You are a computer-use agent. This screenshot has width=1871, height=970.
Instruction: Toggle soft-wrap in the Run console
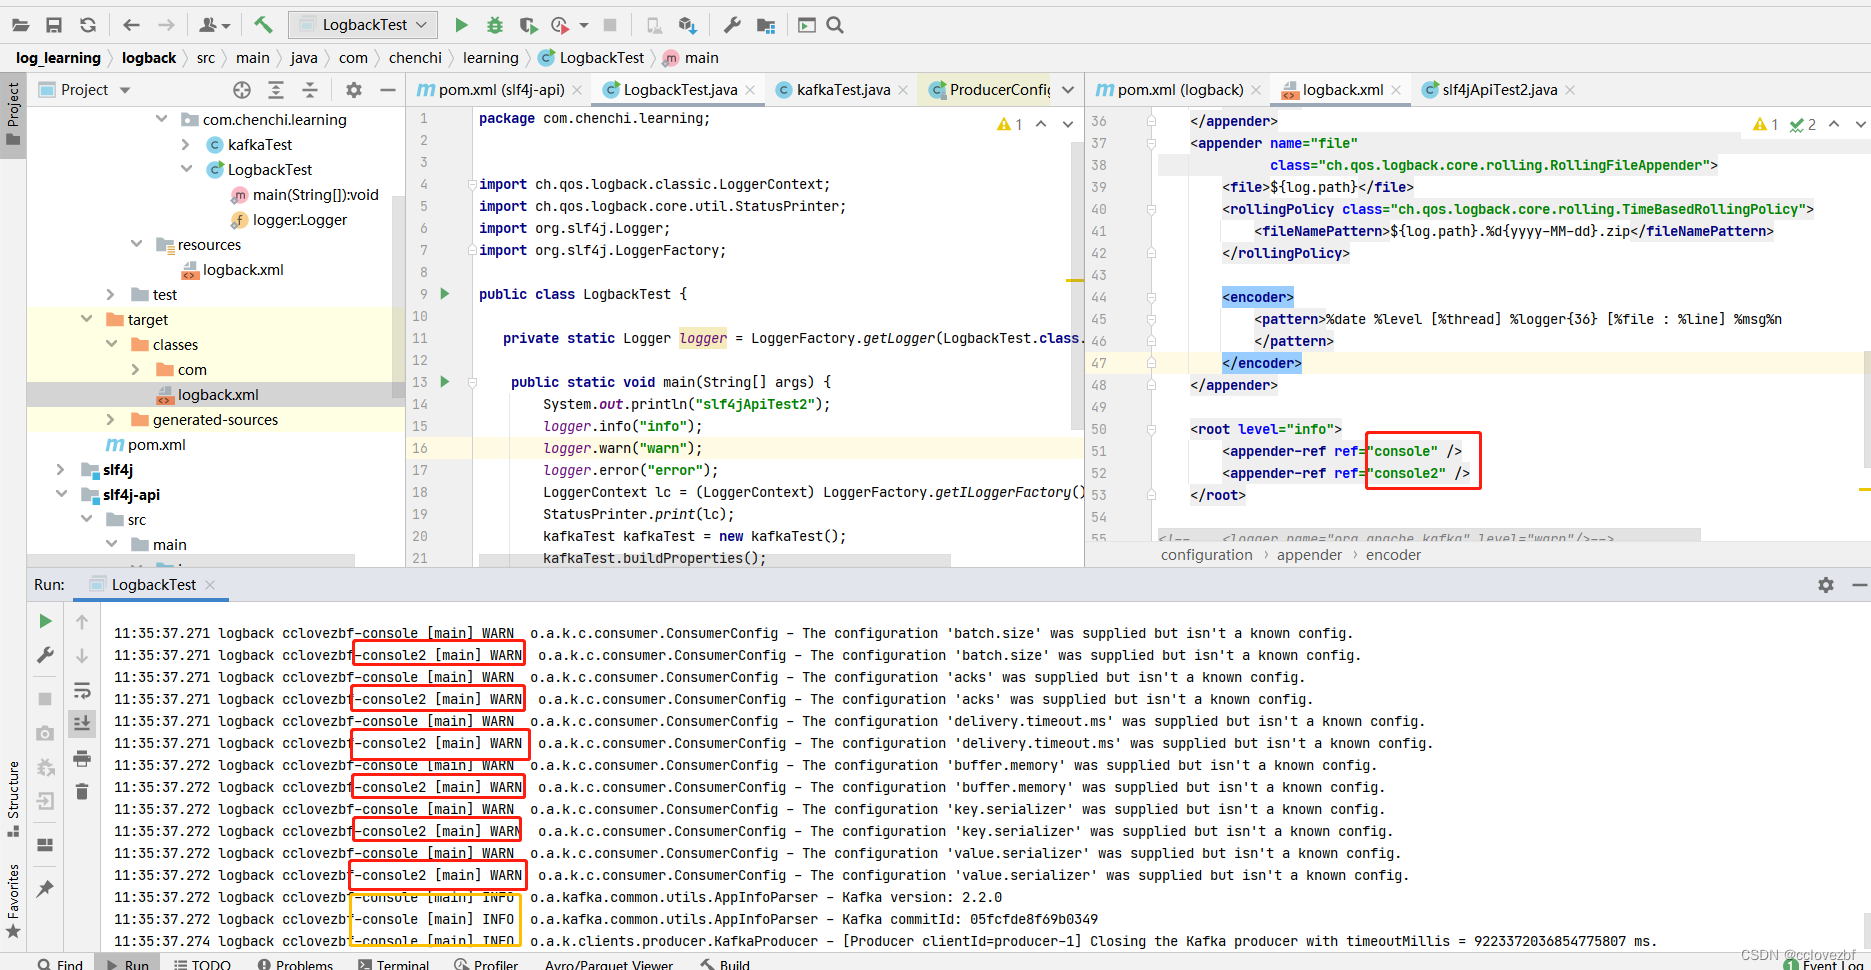pos(82,691)
